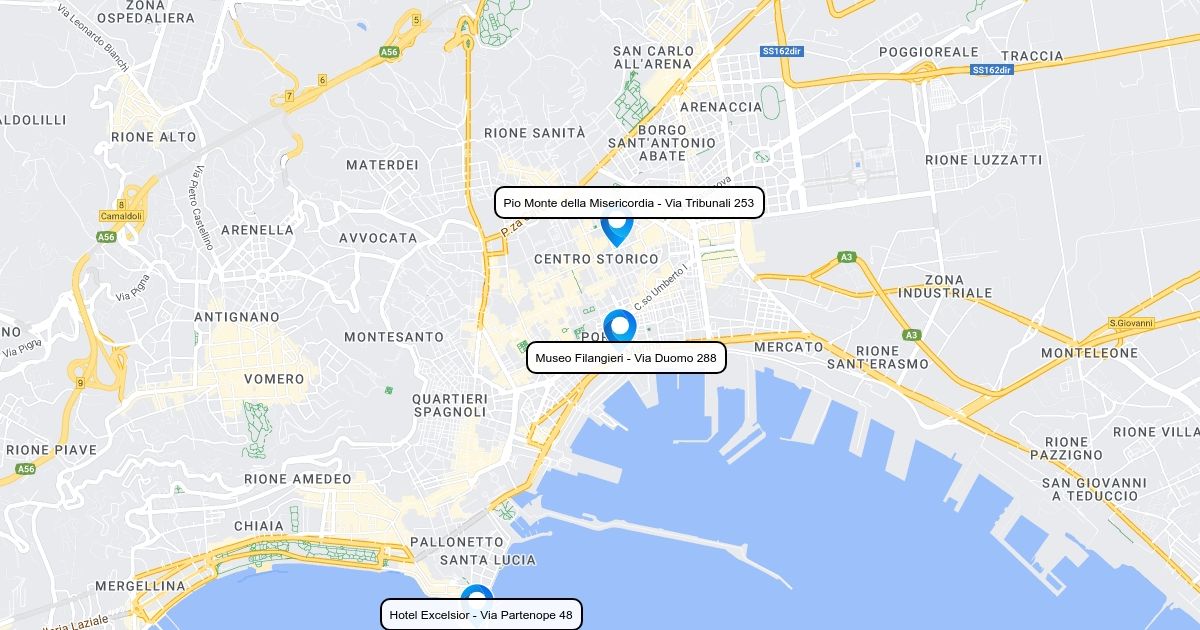Select the Quartieri Spagnoli label
Screen dimensions: 1200x630
(x=449, y=405)
